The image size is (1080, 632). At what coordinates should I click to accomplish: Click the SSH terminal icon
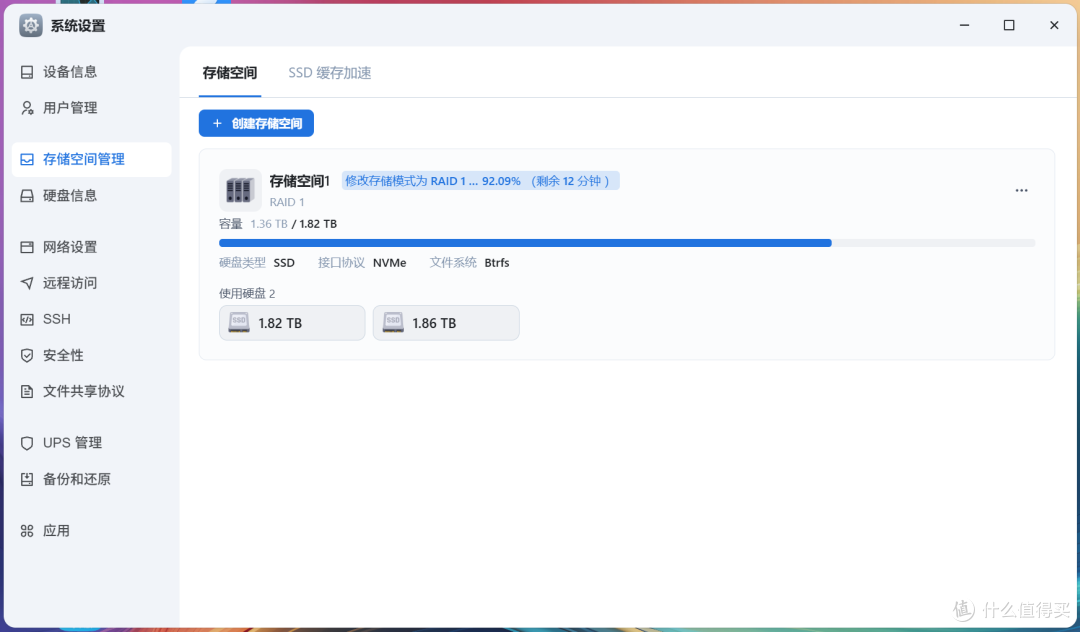pyautogui.click(x=27, y=319)
